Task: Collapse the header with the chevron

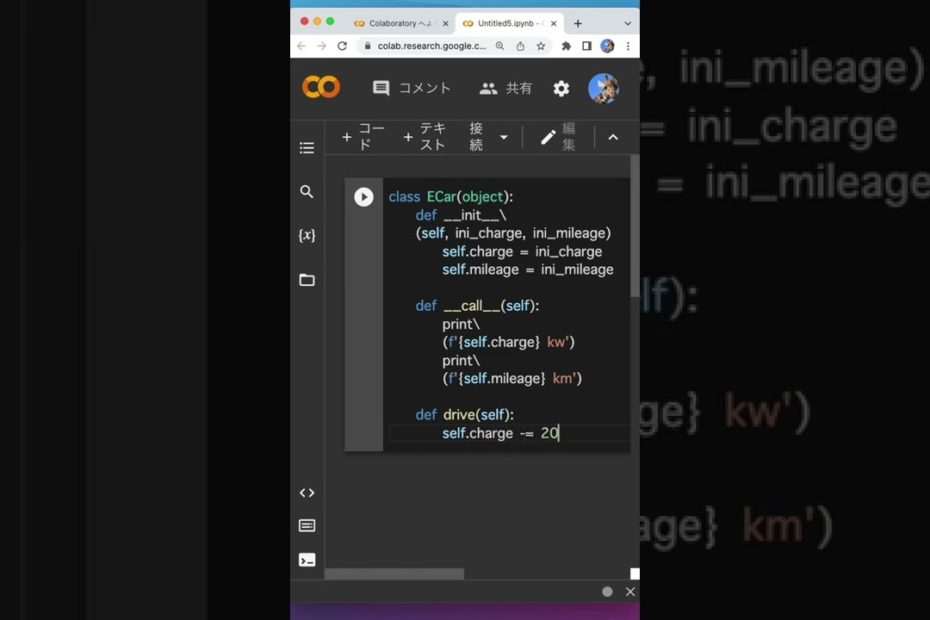Action: tap(613, 138)
